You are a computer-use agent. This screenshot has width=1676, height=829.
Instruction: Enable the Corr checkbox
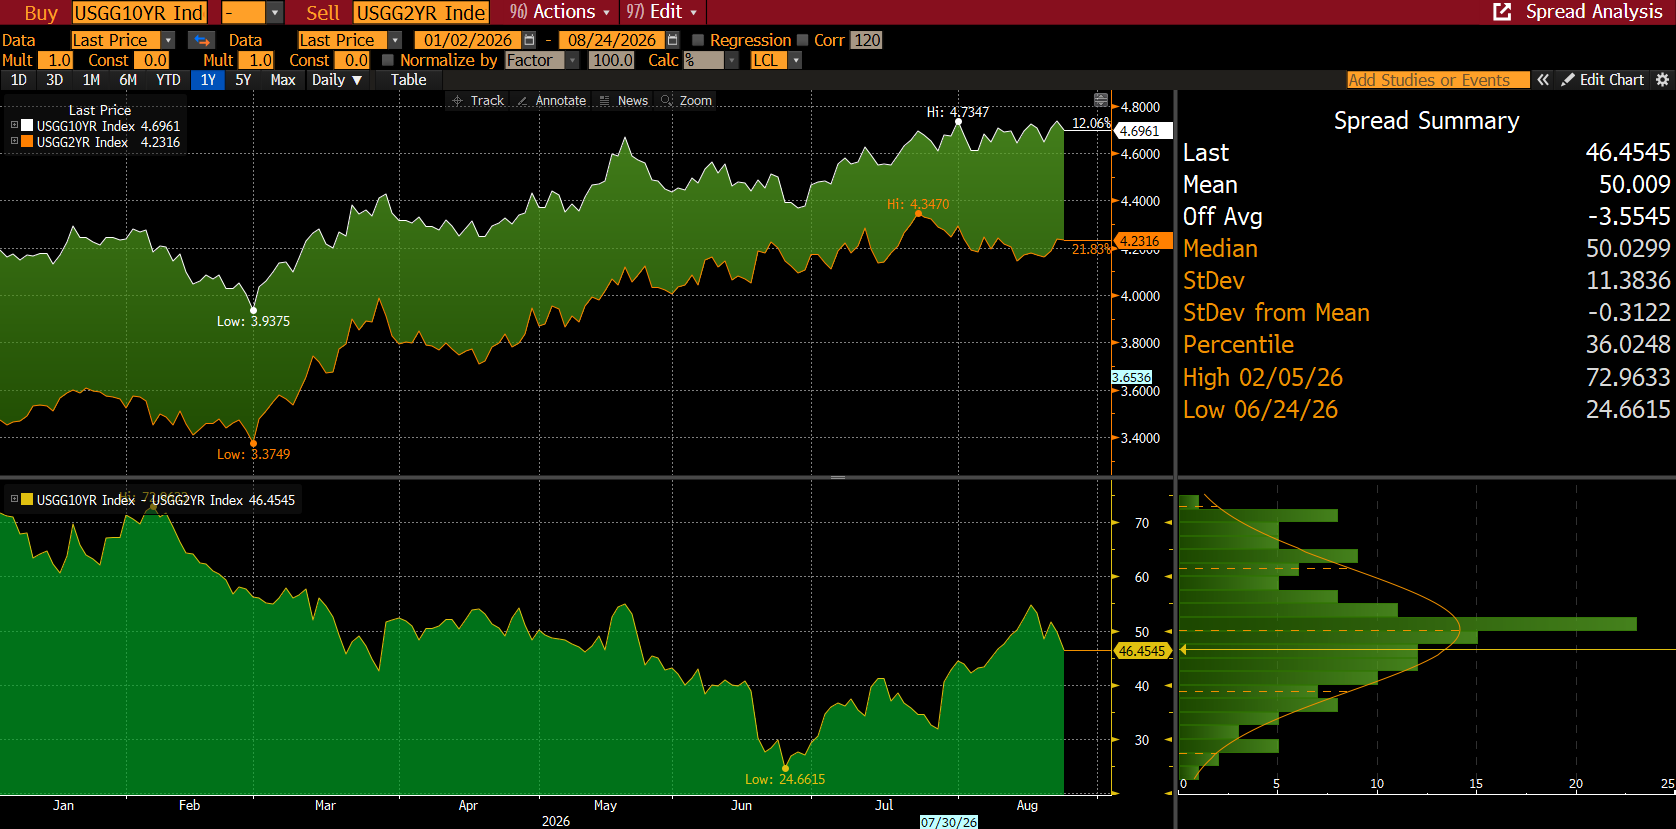(802, 40)
